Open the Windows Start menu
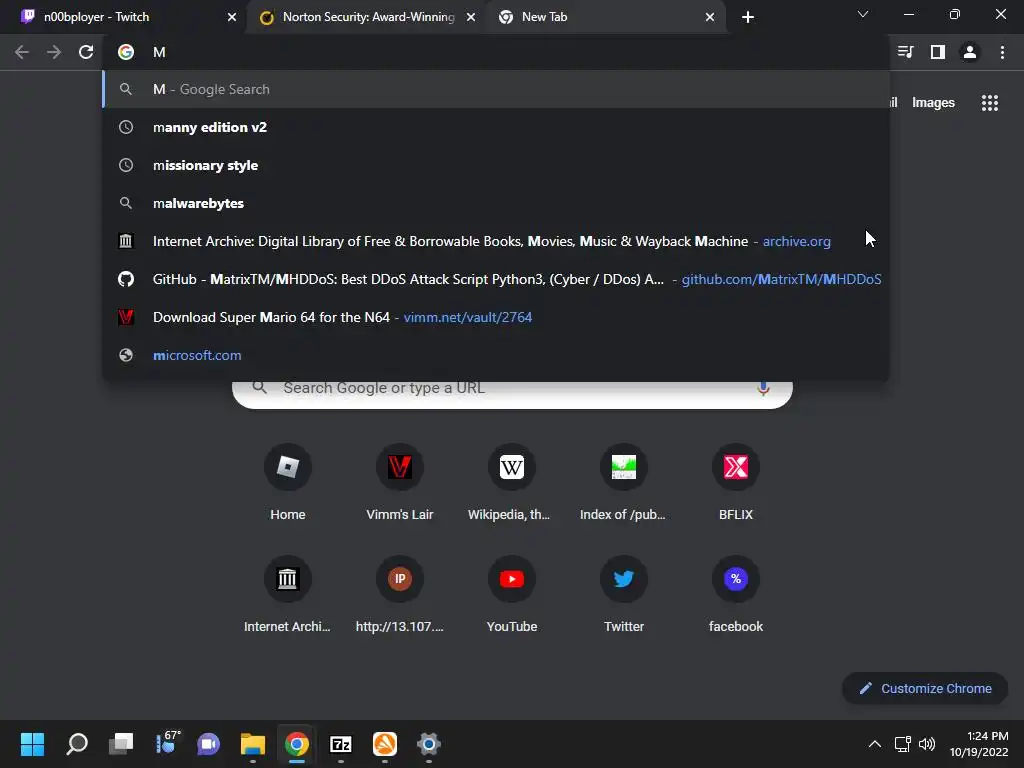 pos(32,744)
